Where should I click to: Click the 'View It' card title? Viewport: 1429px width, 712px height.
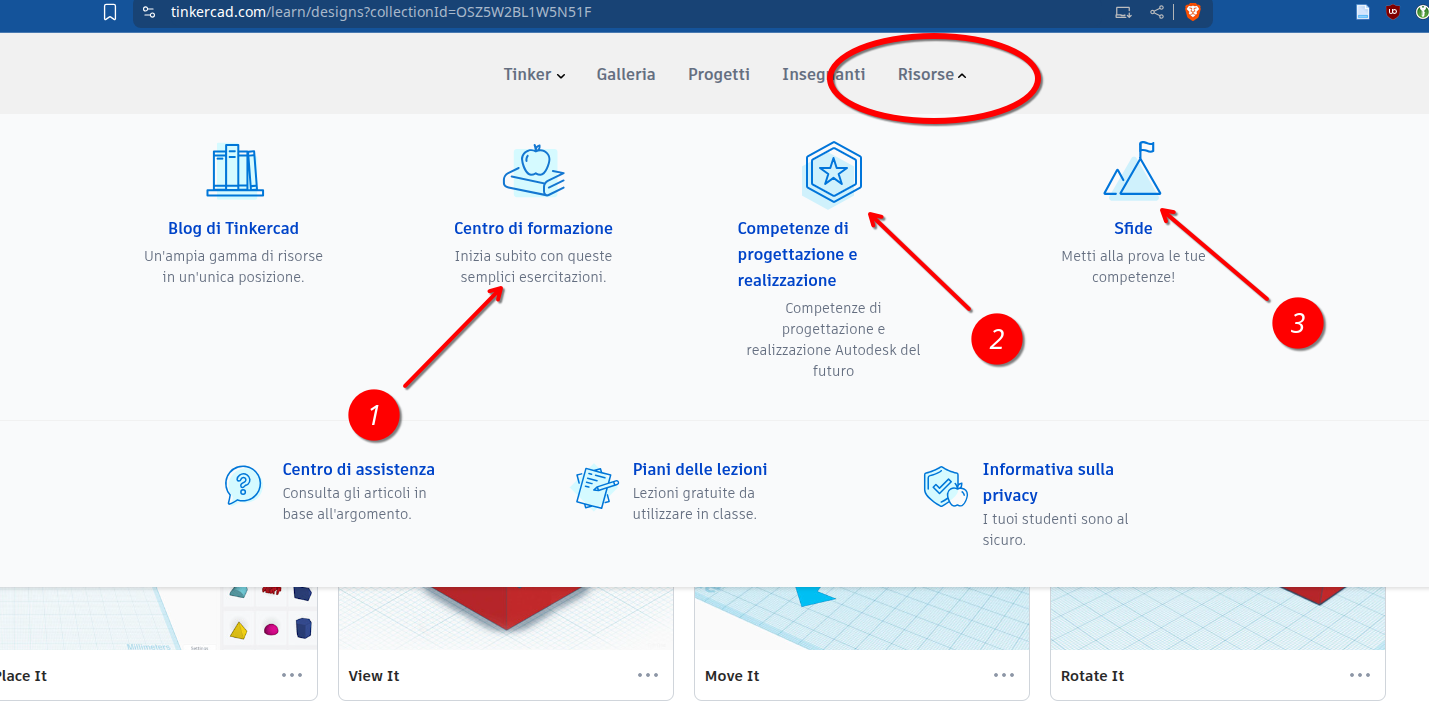pyautogui.click(x=374, y=676)
